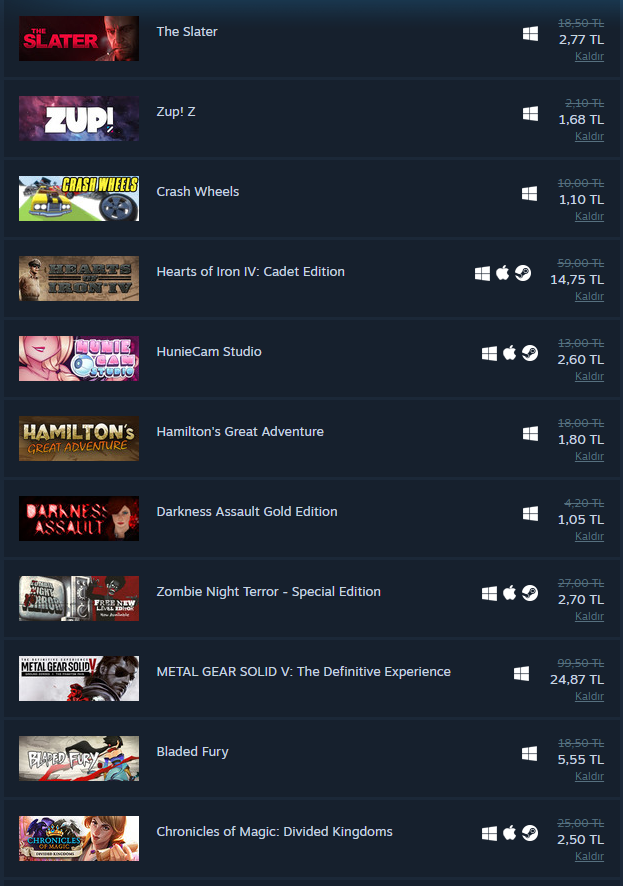
Task: Remove Crash Wheels using Kaldır
Action: [x=589, y=216]
